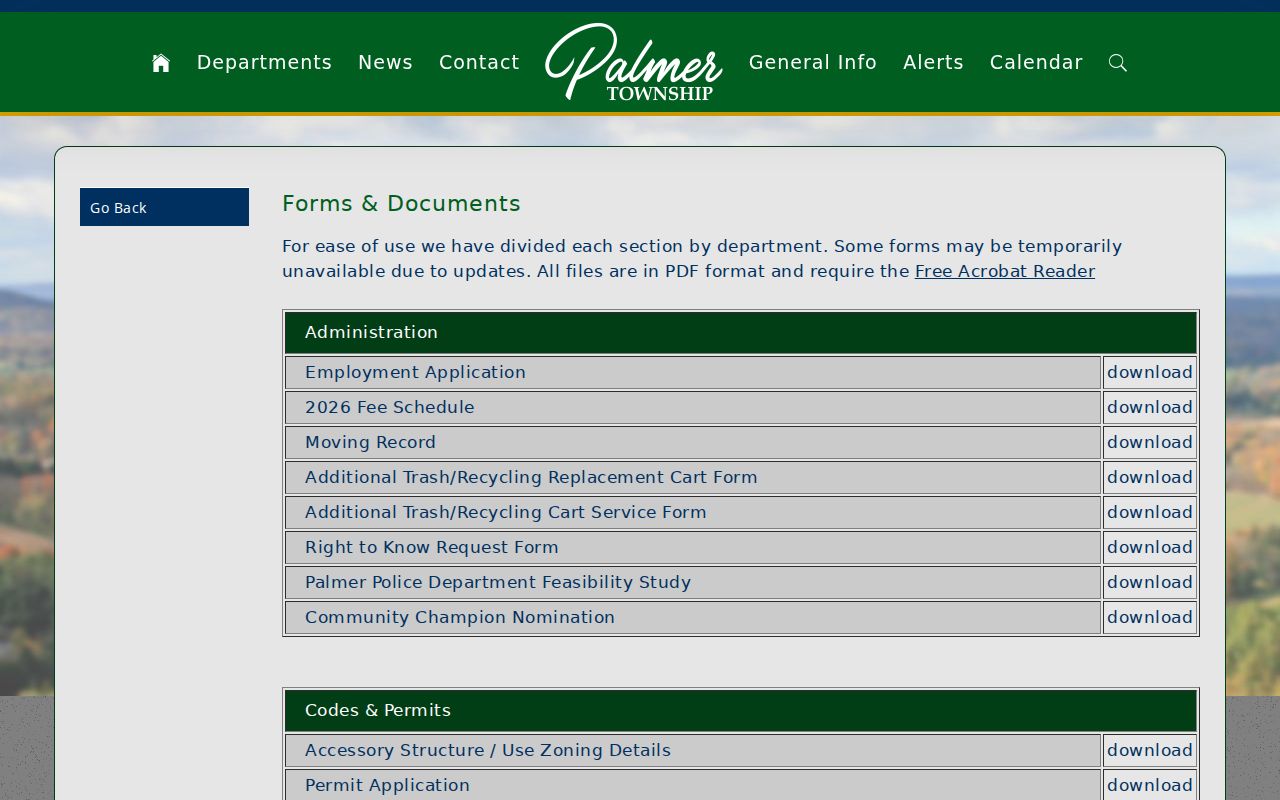Download the Employment Application

click(x=1150, y=372)
